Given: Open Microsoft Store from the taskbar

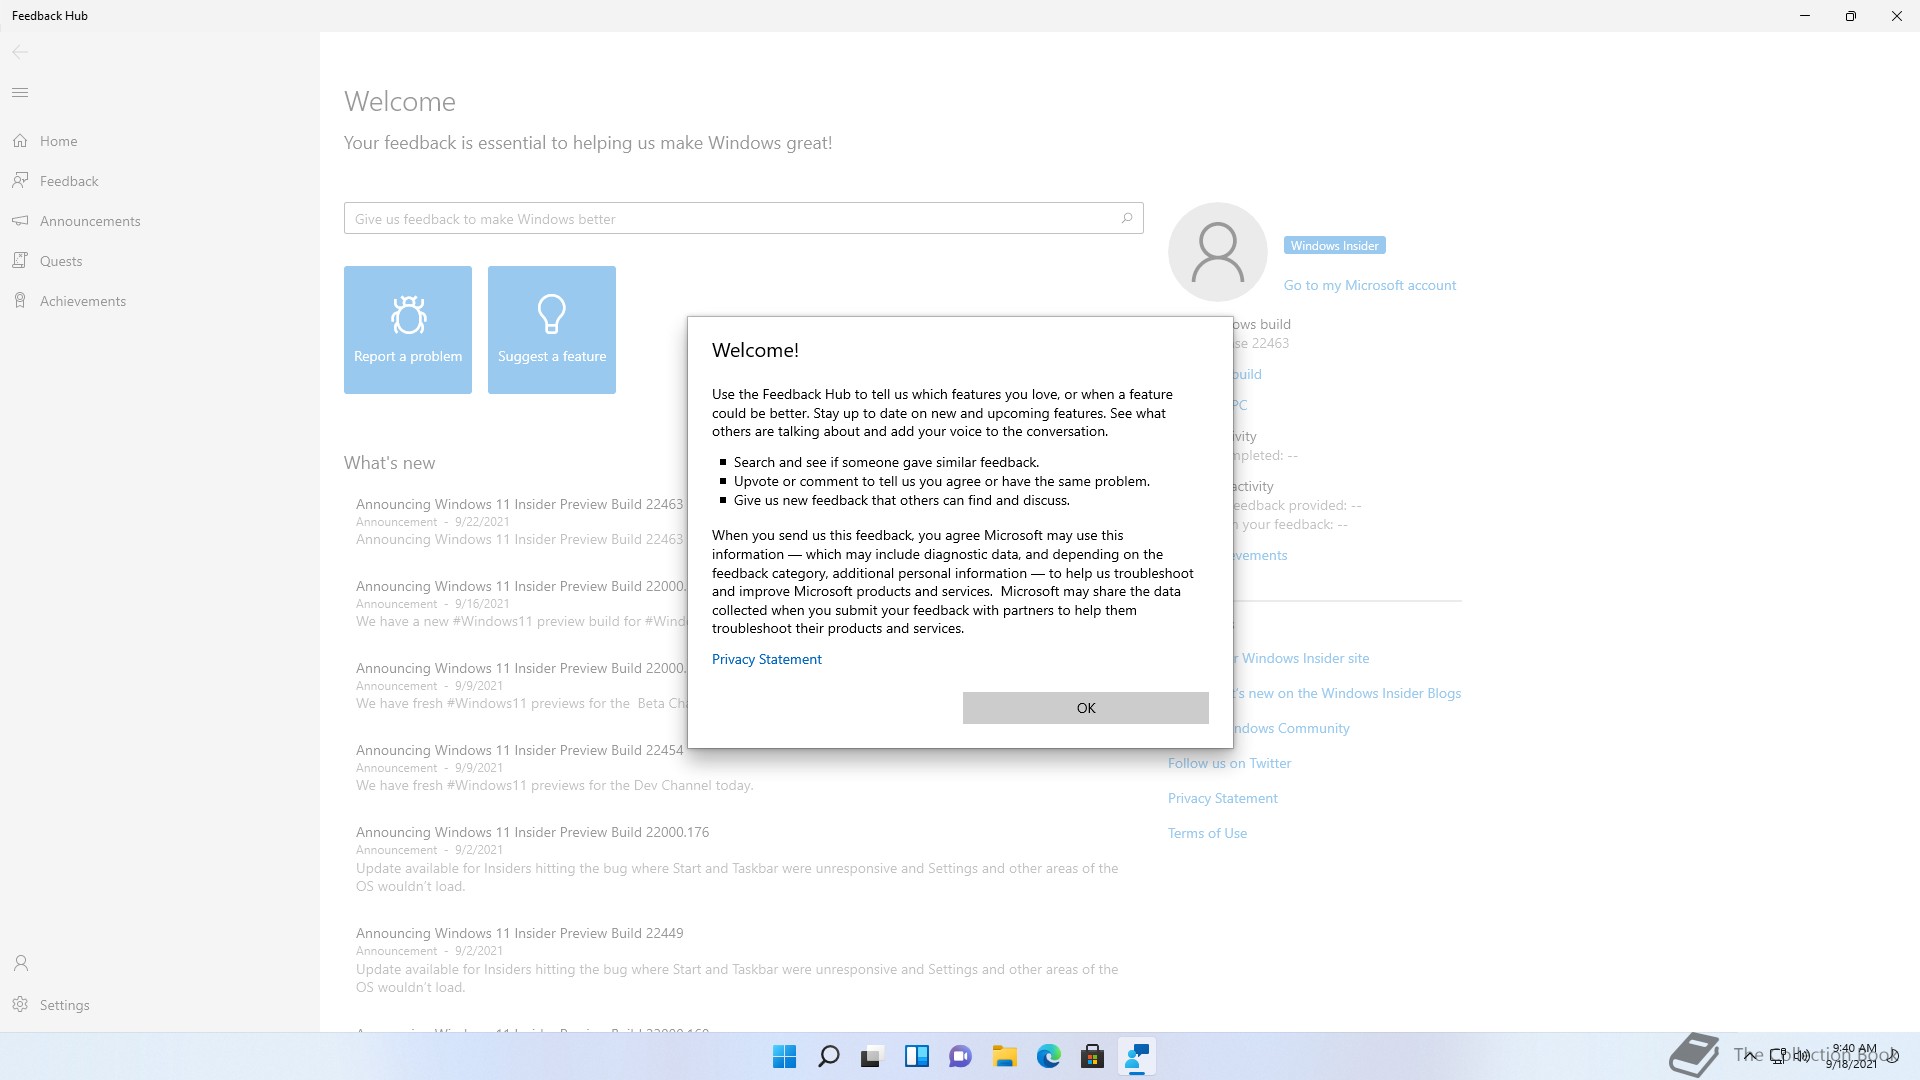Looking at the screenshot, I should click(x=1092, y=1056).
